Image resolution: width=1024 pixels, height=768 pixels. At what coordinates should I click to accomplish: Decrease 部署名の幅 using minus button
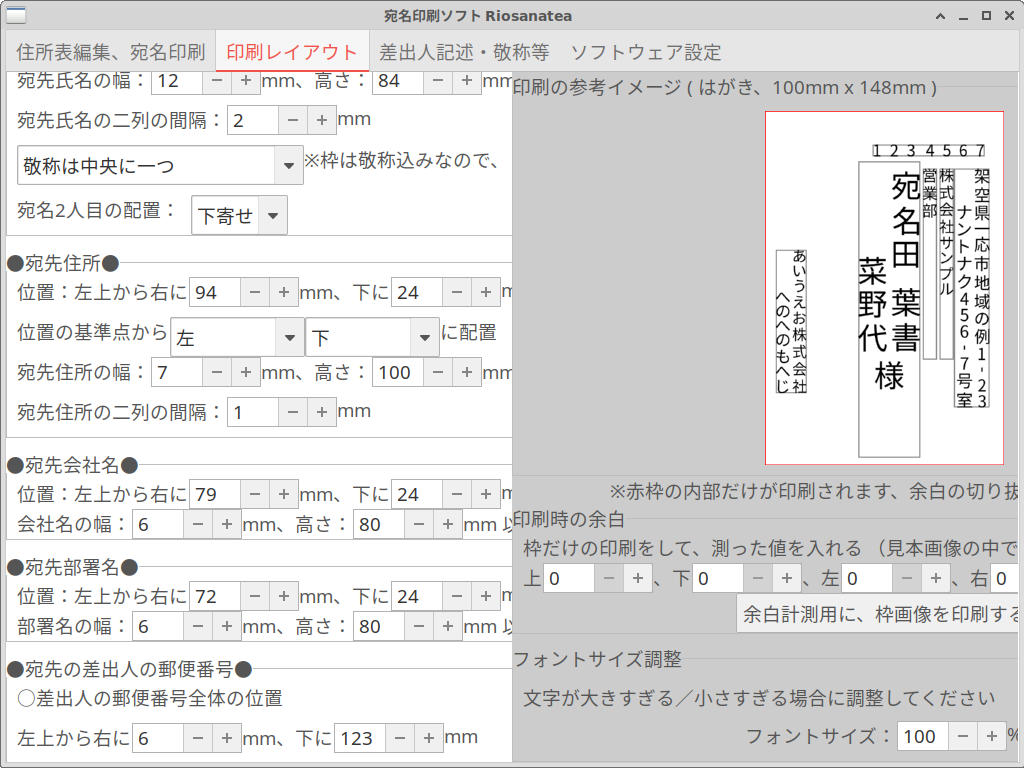pos(198,627)
